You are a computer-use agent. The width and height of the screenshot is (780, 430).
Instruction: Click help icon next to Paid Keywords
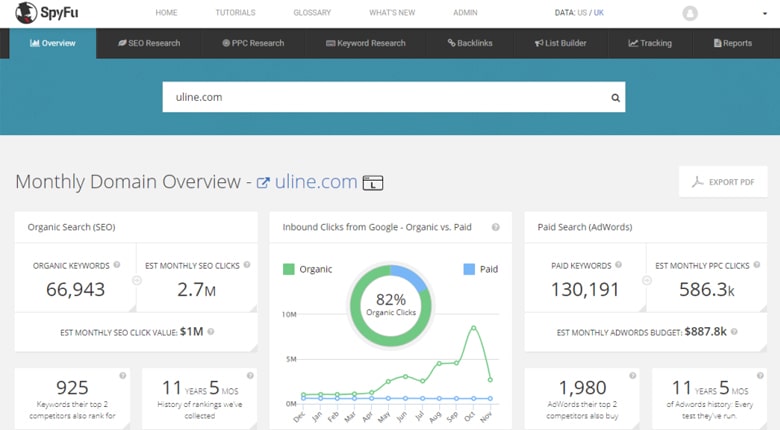click(x=618, y=265)
